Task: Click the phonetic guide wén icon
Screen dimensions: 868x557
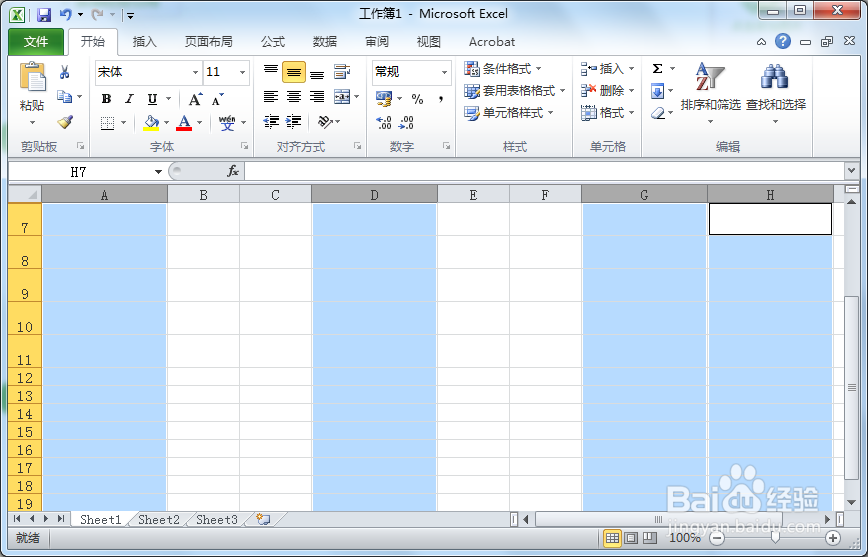Action: point(226,122)
